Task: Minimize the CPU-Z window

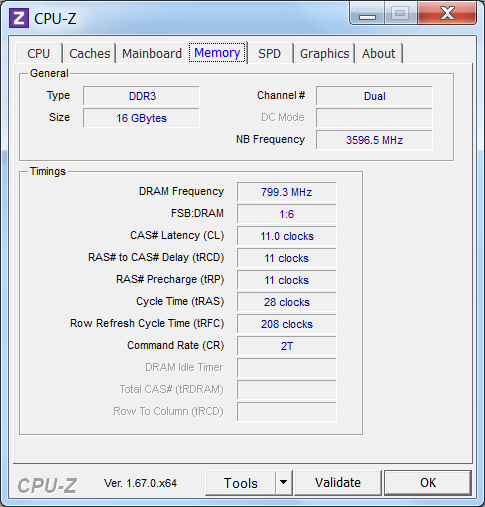Action: coord(367,14)
